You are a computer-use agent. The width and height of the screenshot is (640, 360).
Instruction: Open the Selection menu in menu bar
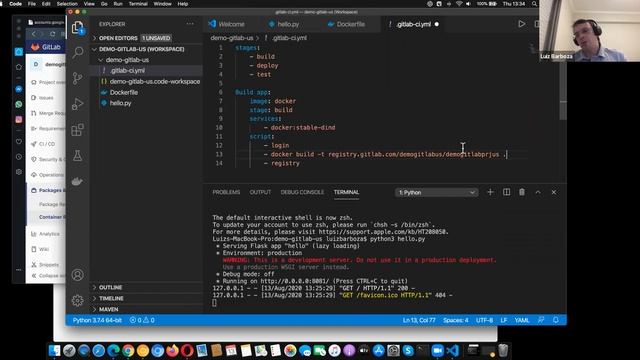pos(67,4)
